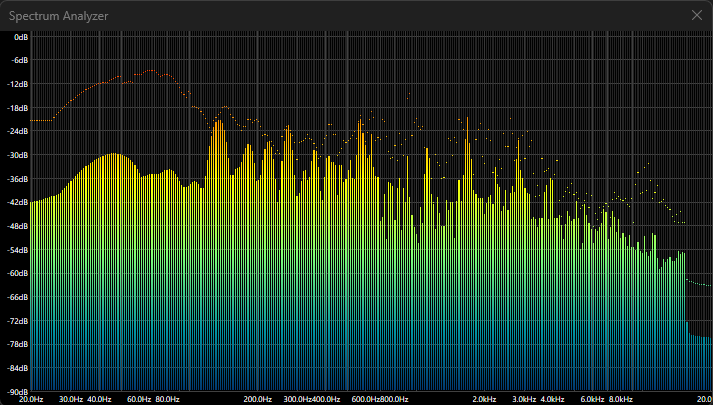
Task: Close the Spectrum Analyzer window
Action: 696,16
